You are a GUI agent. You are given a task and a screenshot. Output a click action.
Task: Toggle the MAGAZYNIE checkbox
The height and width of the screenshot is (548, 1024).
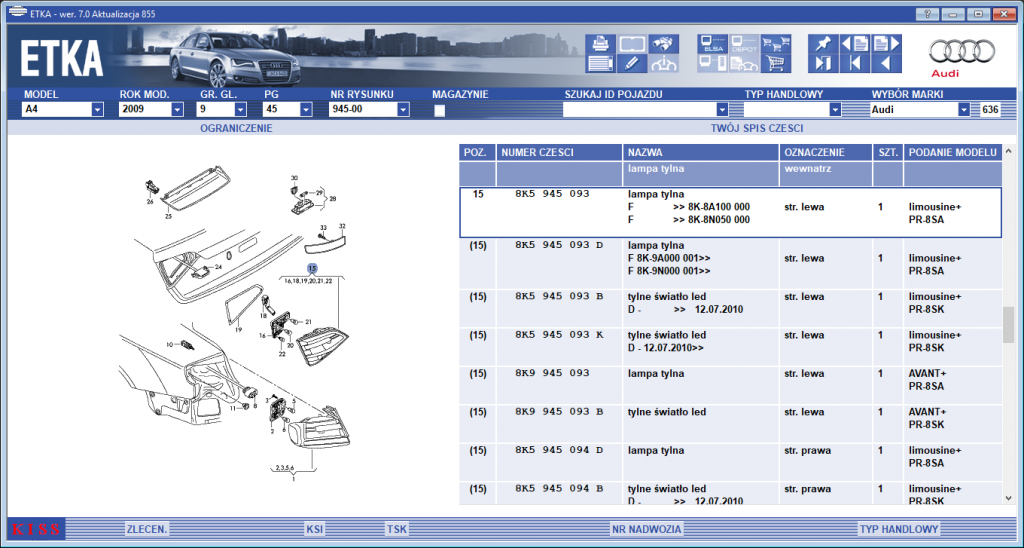(x=440, y=110)
